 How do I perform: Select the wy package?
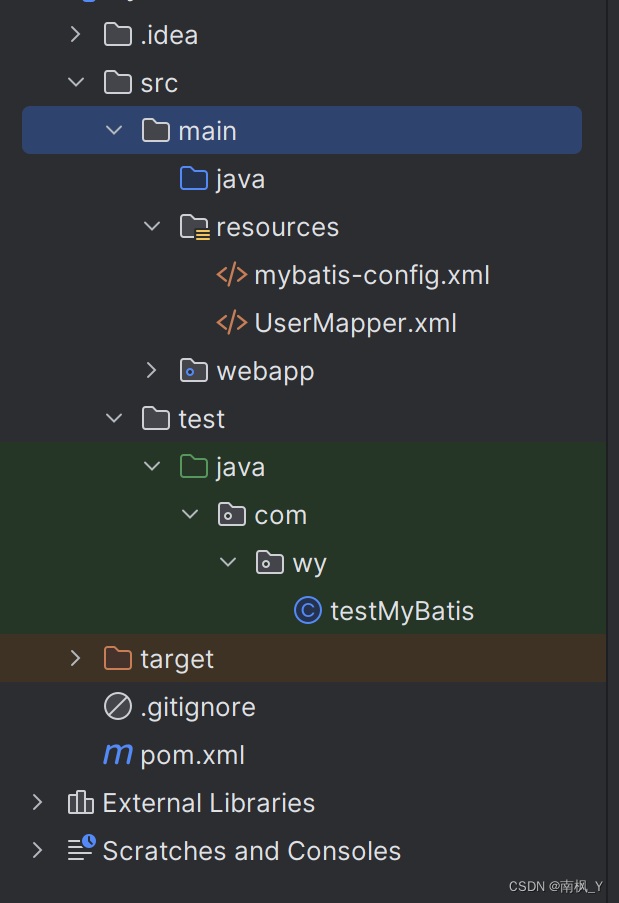click(x=309, y=563)
